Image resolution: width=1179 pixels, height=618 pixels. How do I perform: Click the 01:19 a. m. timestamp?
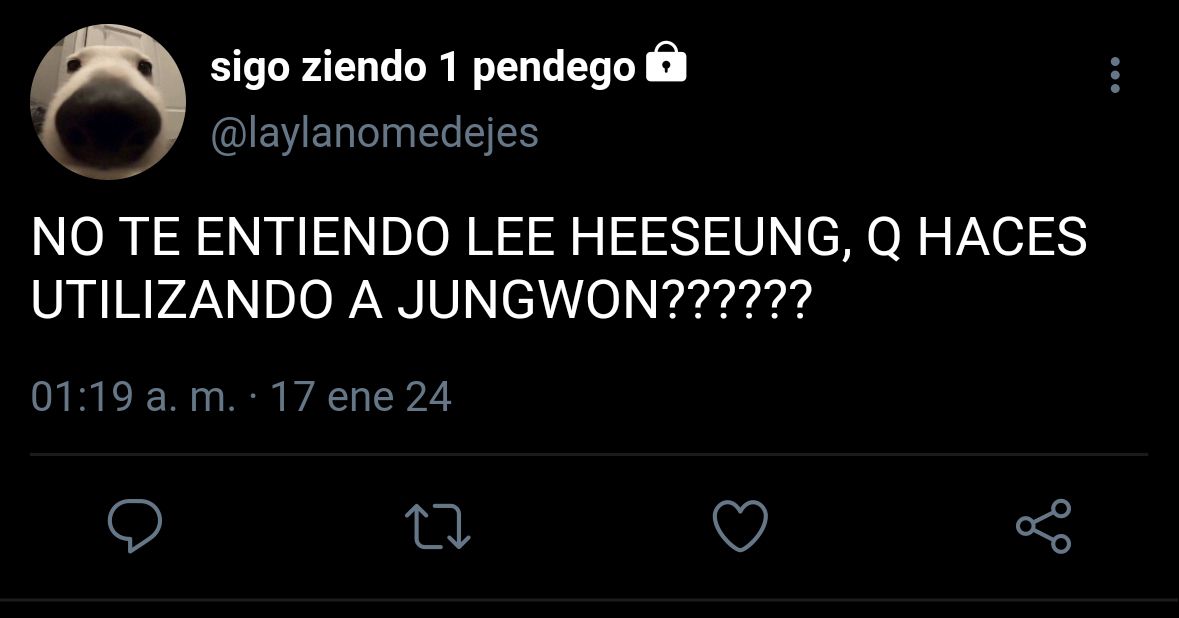pyautogui.click(x=133, y=397)
